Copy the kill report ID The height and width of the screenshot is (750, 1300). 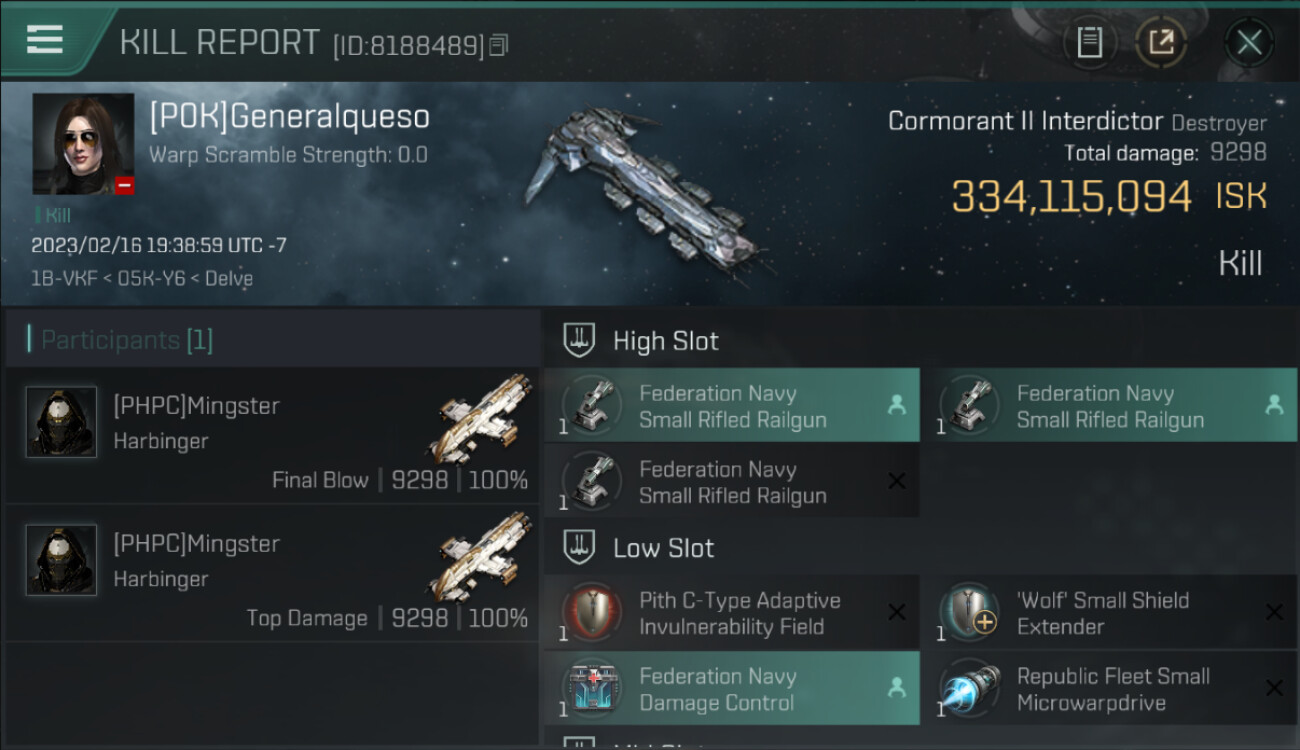pos(499,45)
